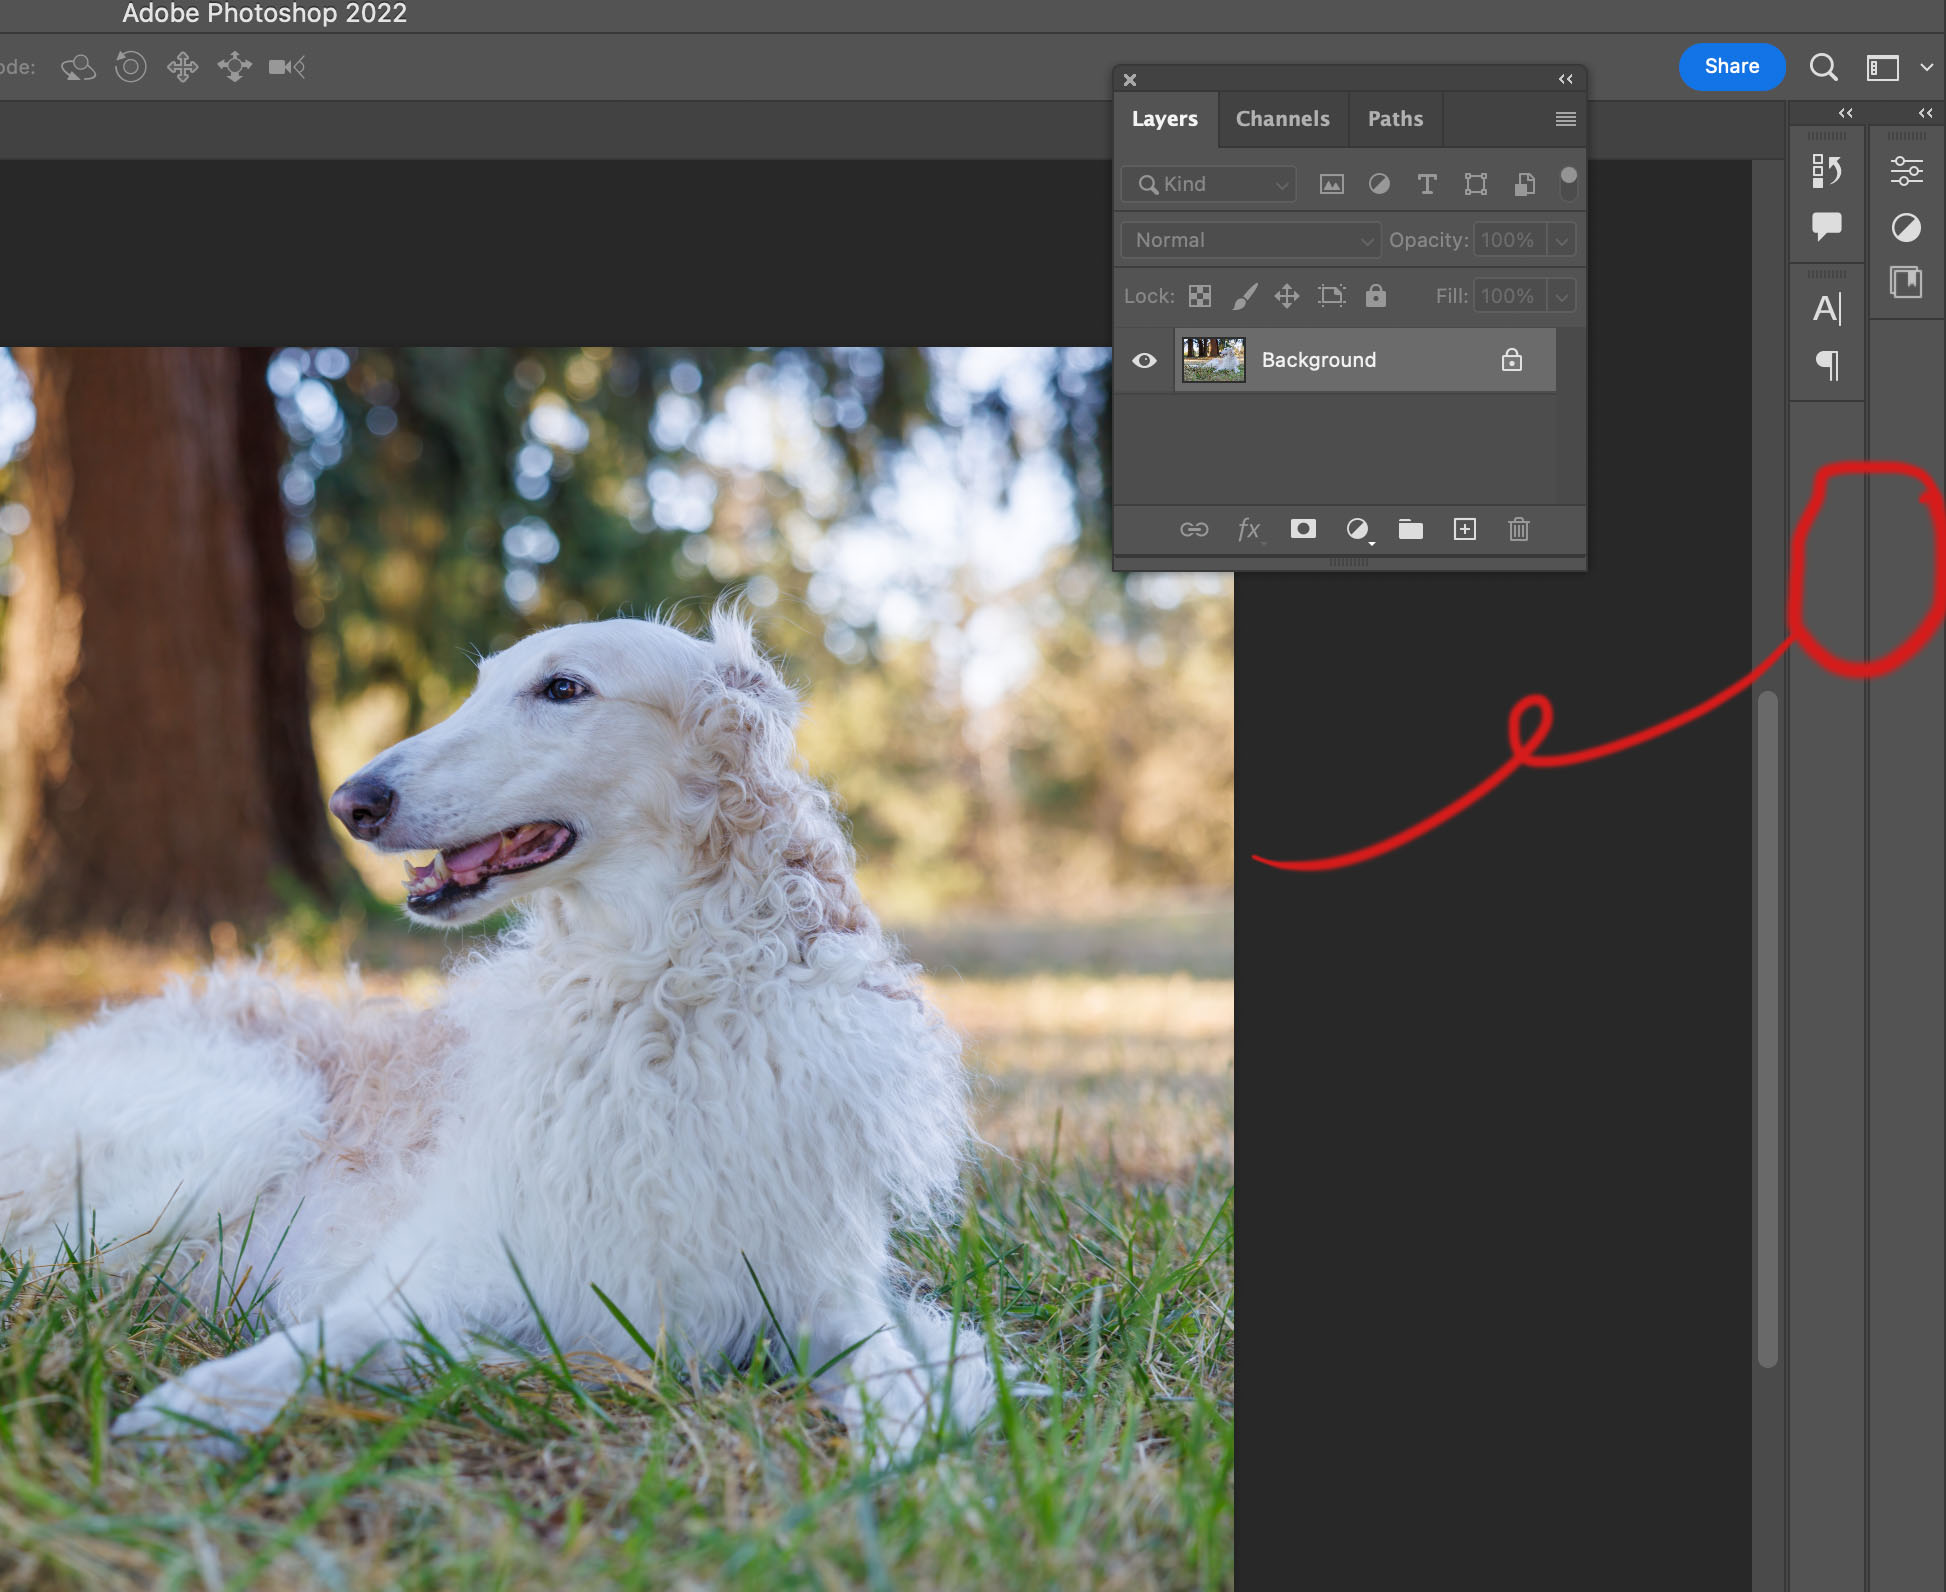
Task: Toggle lock image pixels brush icon
Action: 1241,296
